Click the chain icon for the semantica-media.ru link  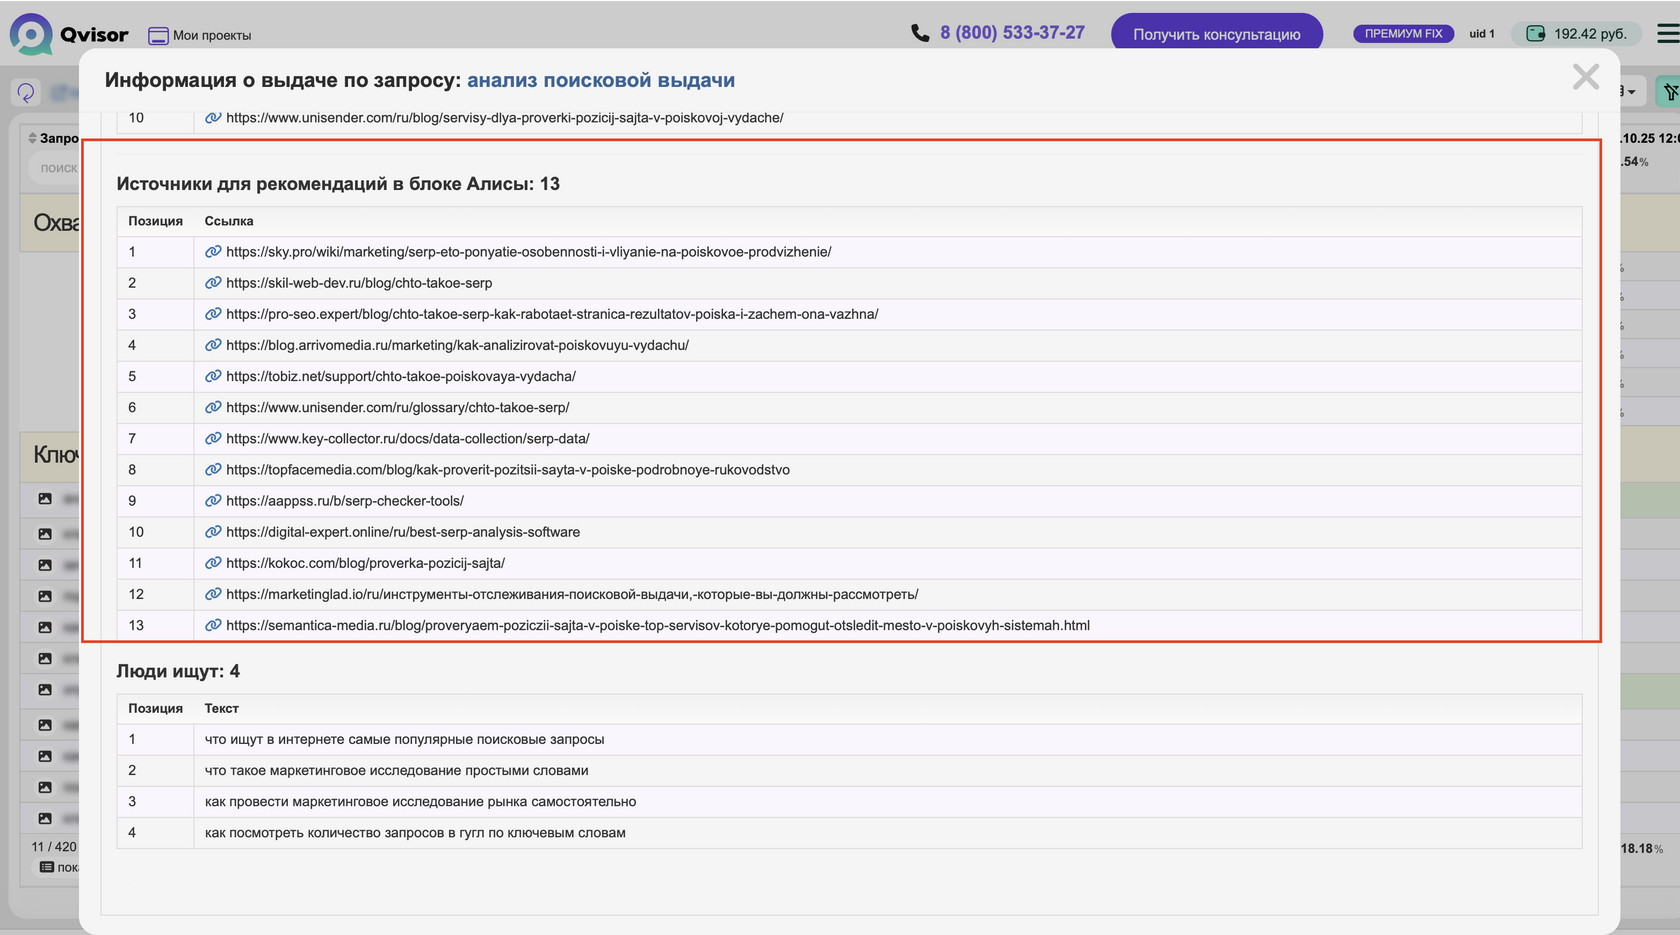213,625
